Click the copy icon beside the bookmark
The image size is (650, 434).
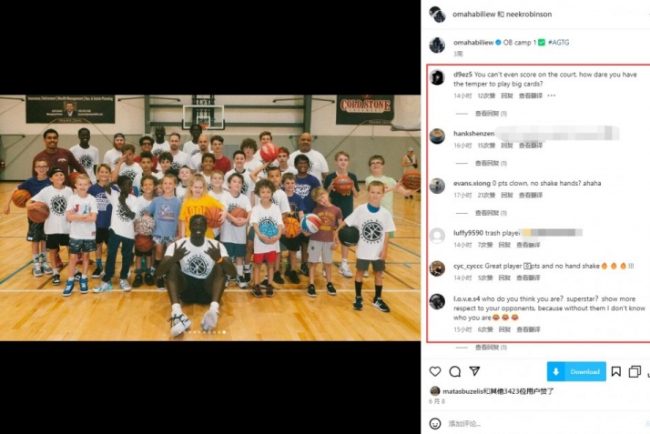(635, 371)
